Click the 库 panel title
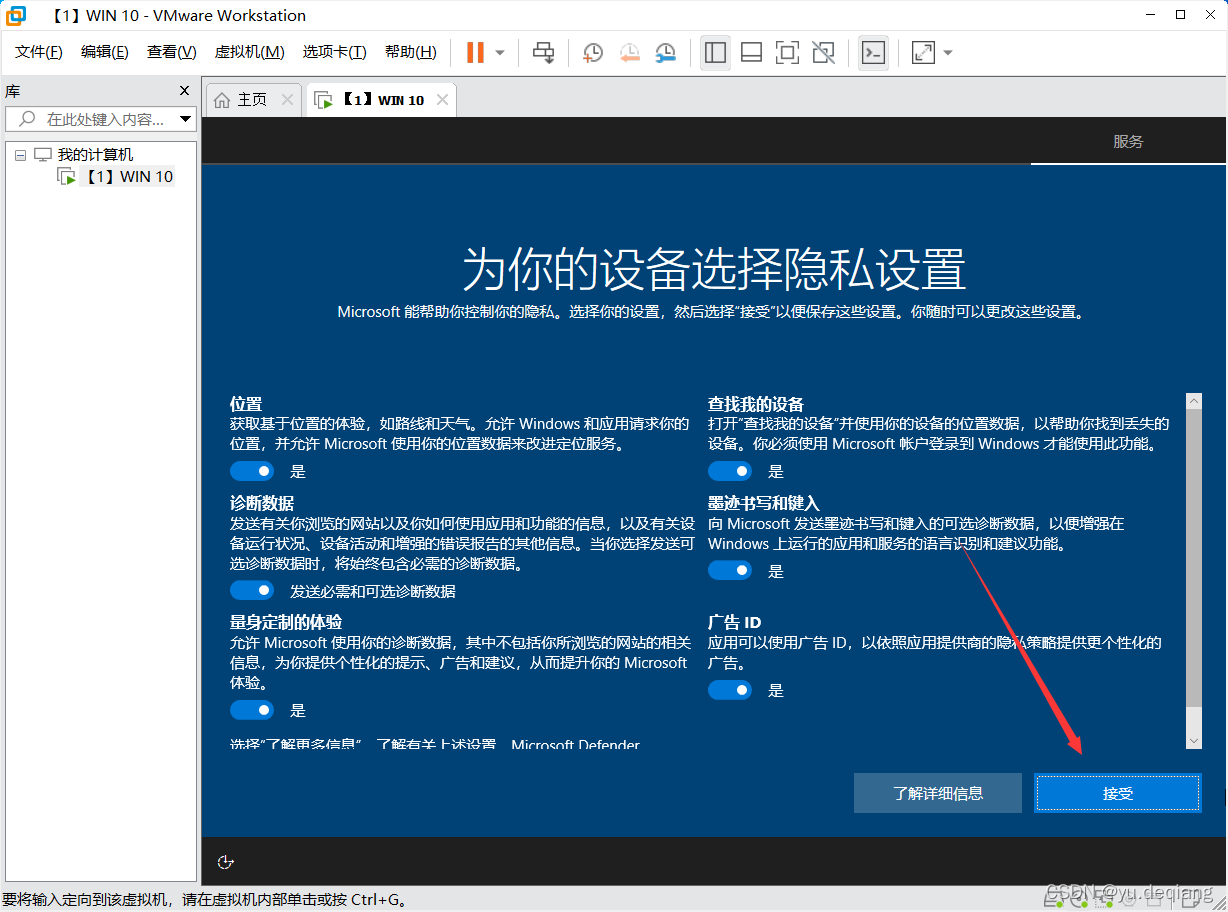 coord(13,90)
